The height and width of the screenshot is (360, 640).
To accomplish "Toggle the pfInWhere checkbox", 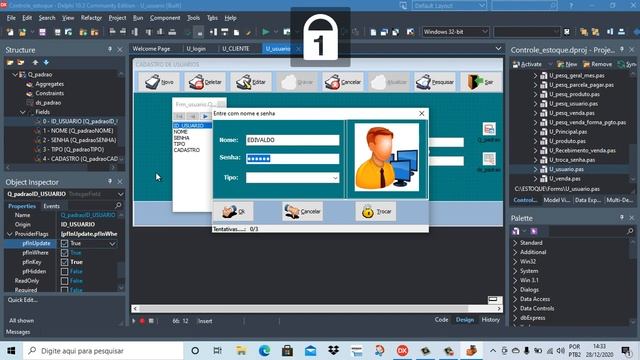I will [x=64, y=253].
